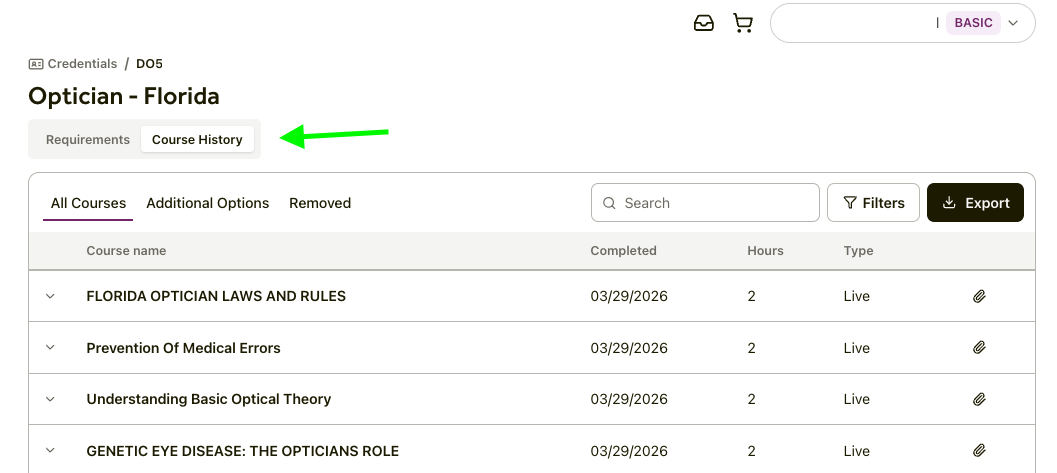Open the inbox tray icon
1057x473 pixels.
704,23
